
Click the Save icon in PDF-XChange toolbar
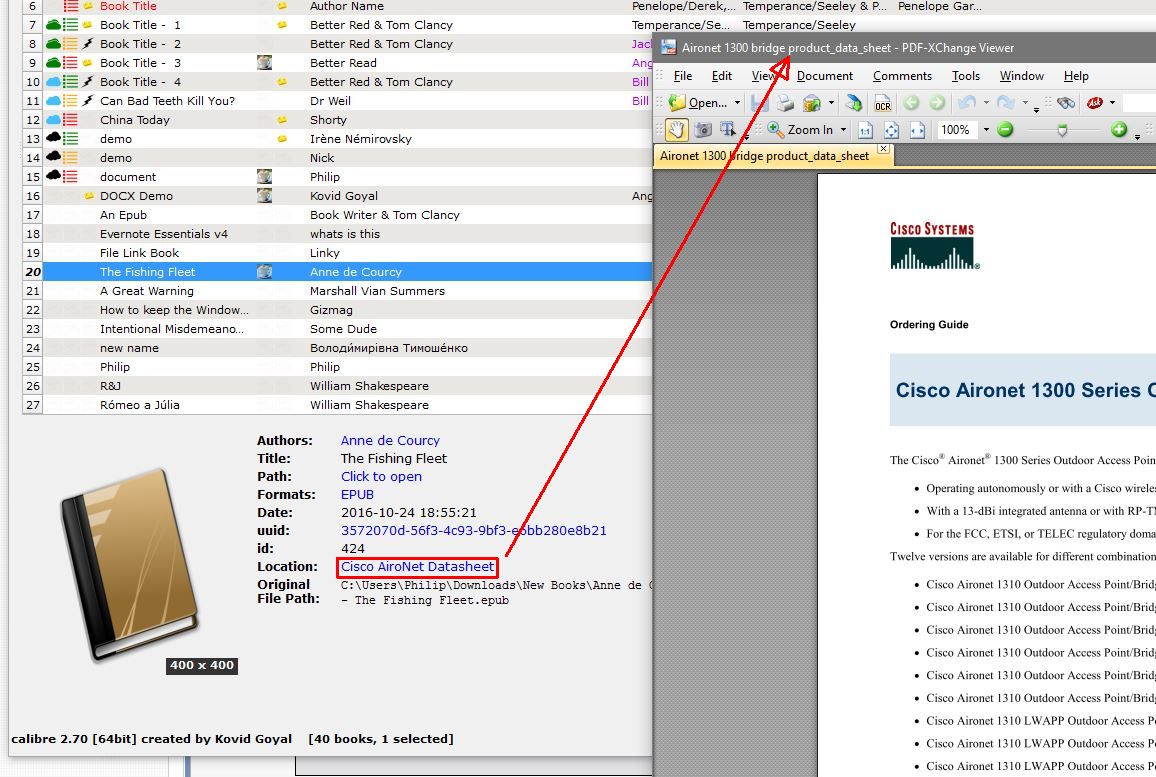tap(759, 103)
